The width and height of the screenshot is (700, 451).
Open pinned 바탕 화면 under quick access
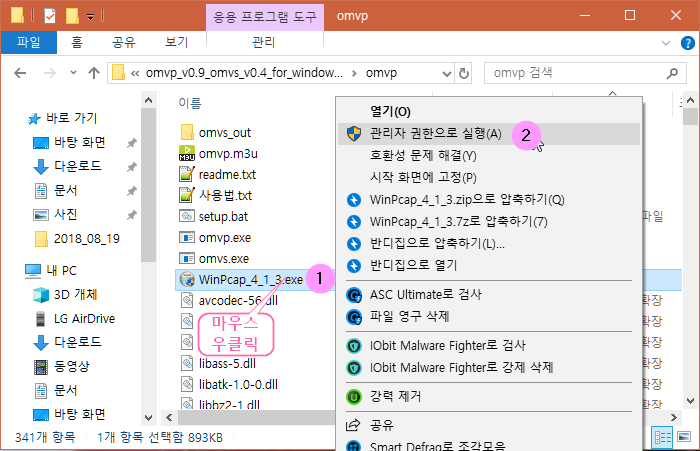point(79,142)
